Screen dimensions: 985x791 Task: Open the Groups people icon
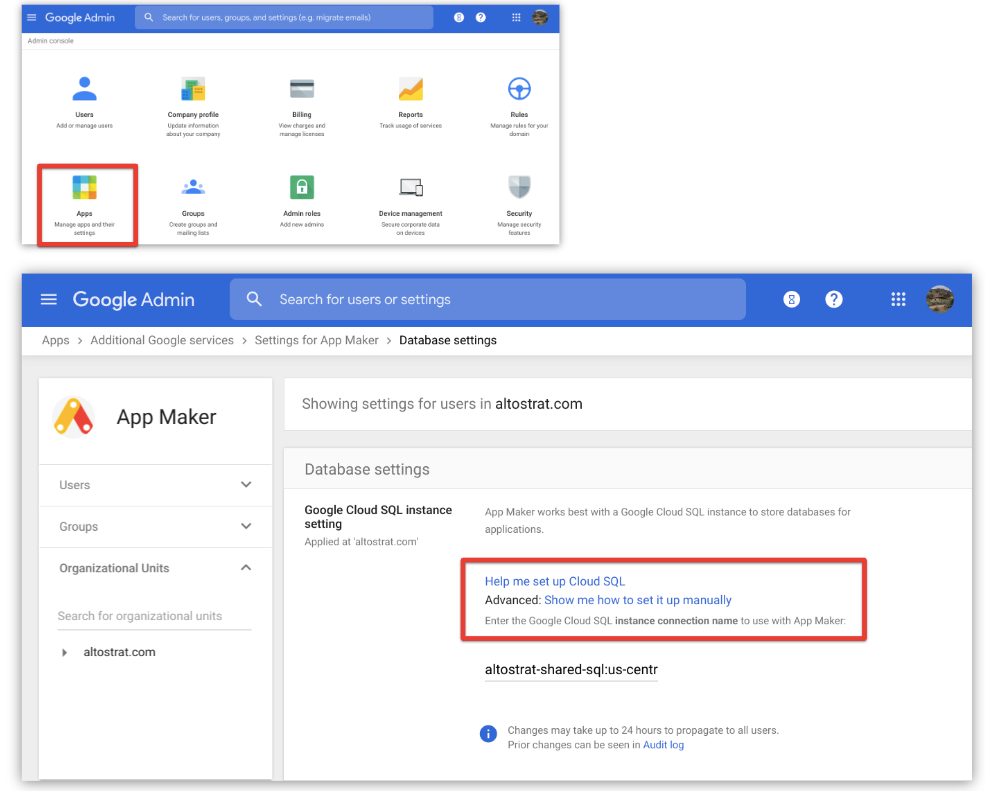(193, 187)
